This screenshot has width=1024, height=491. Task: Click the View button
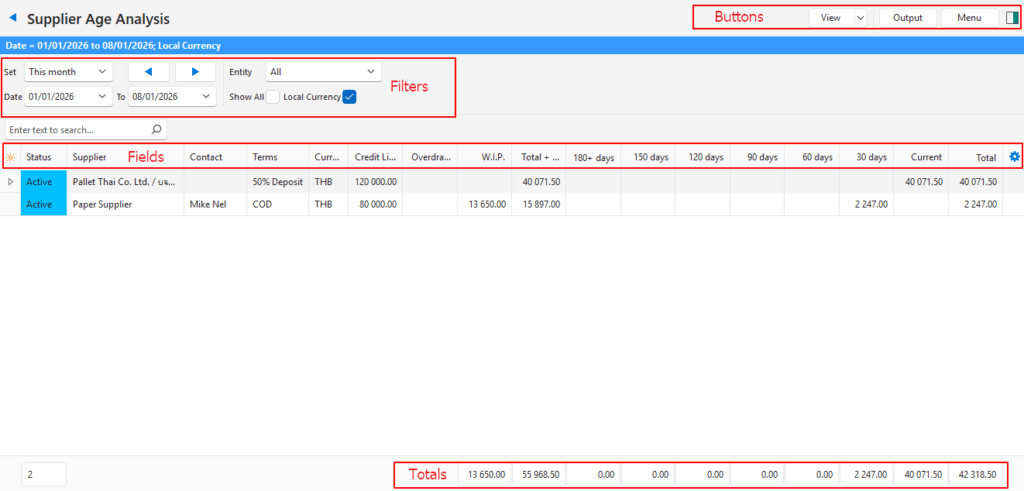(830, 18)
